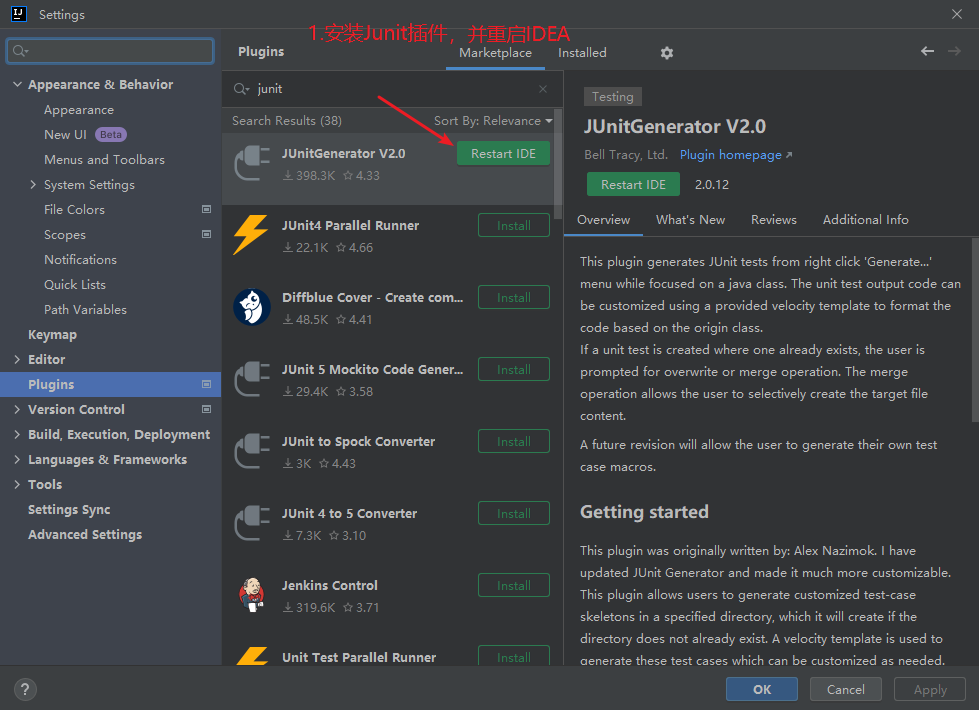Click JUnit to Spock Converter icon
This screenshot has height=710, width=979.
click(x=252, y=451)
